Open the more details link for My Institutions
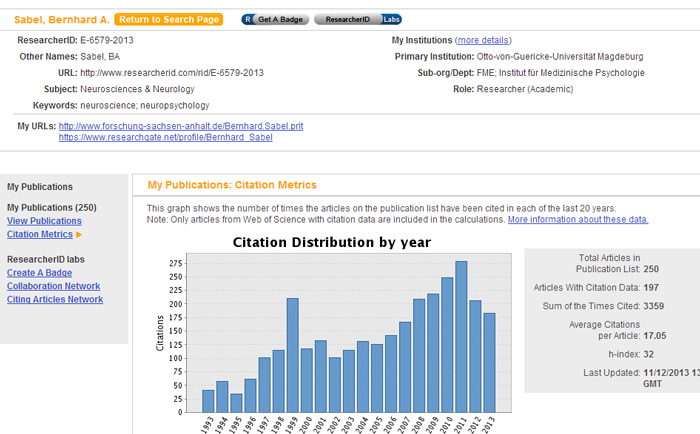This screenshot has width=700, height=434. 483,40
